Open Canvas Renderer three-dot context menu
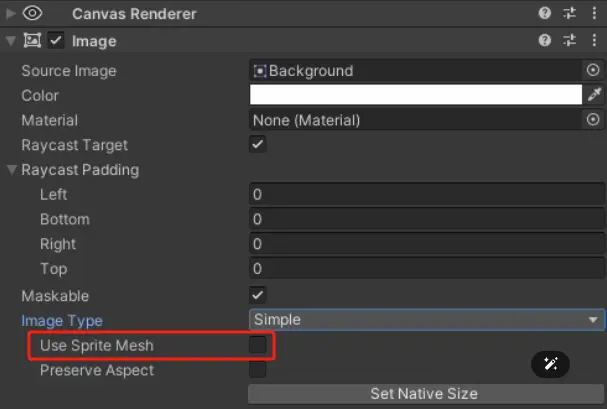 [594, 13]
